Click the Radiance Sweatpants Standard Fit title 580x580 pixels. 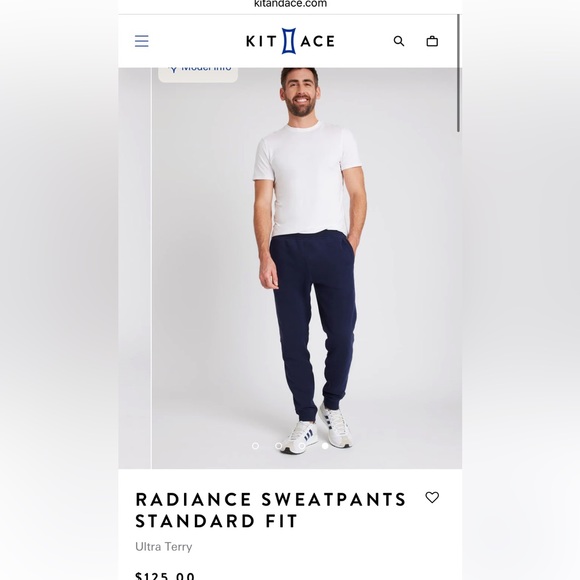pyautogui.click(x=271, y=510)
